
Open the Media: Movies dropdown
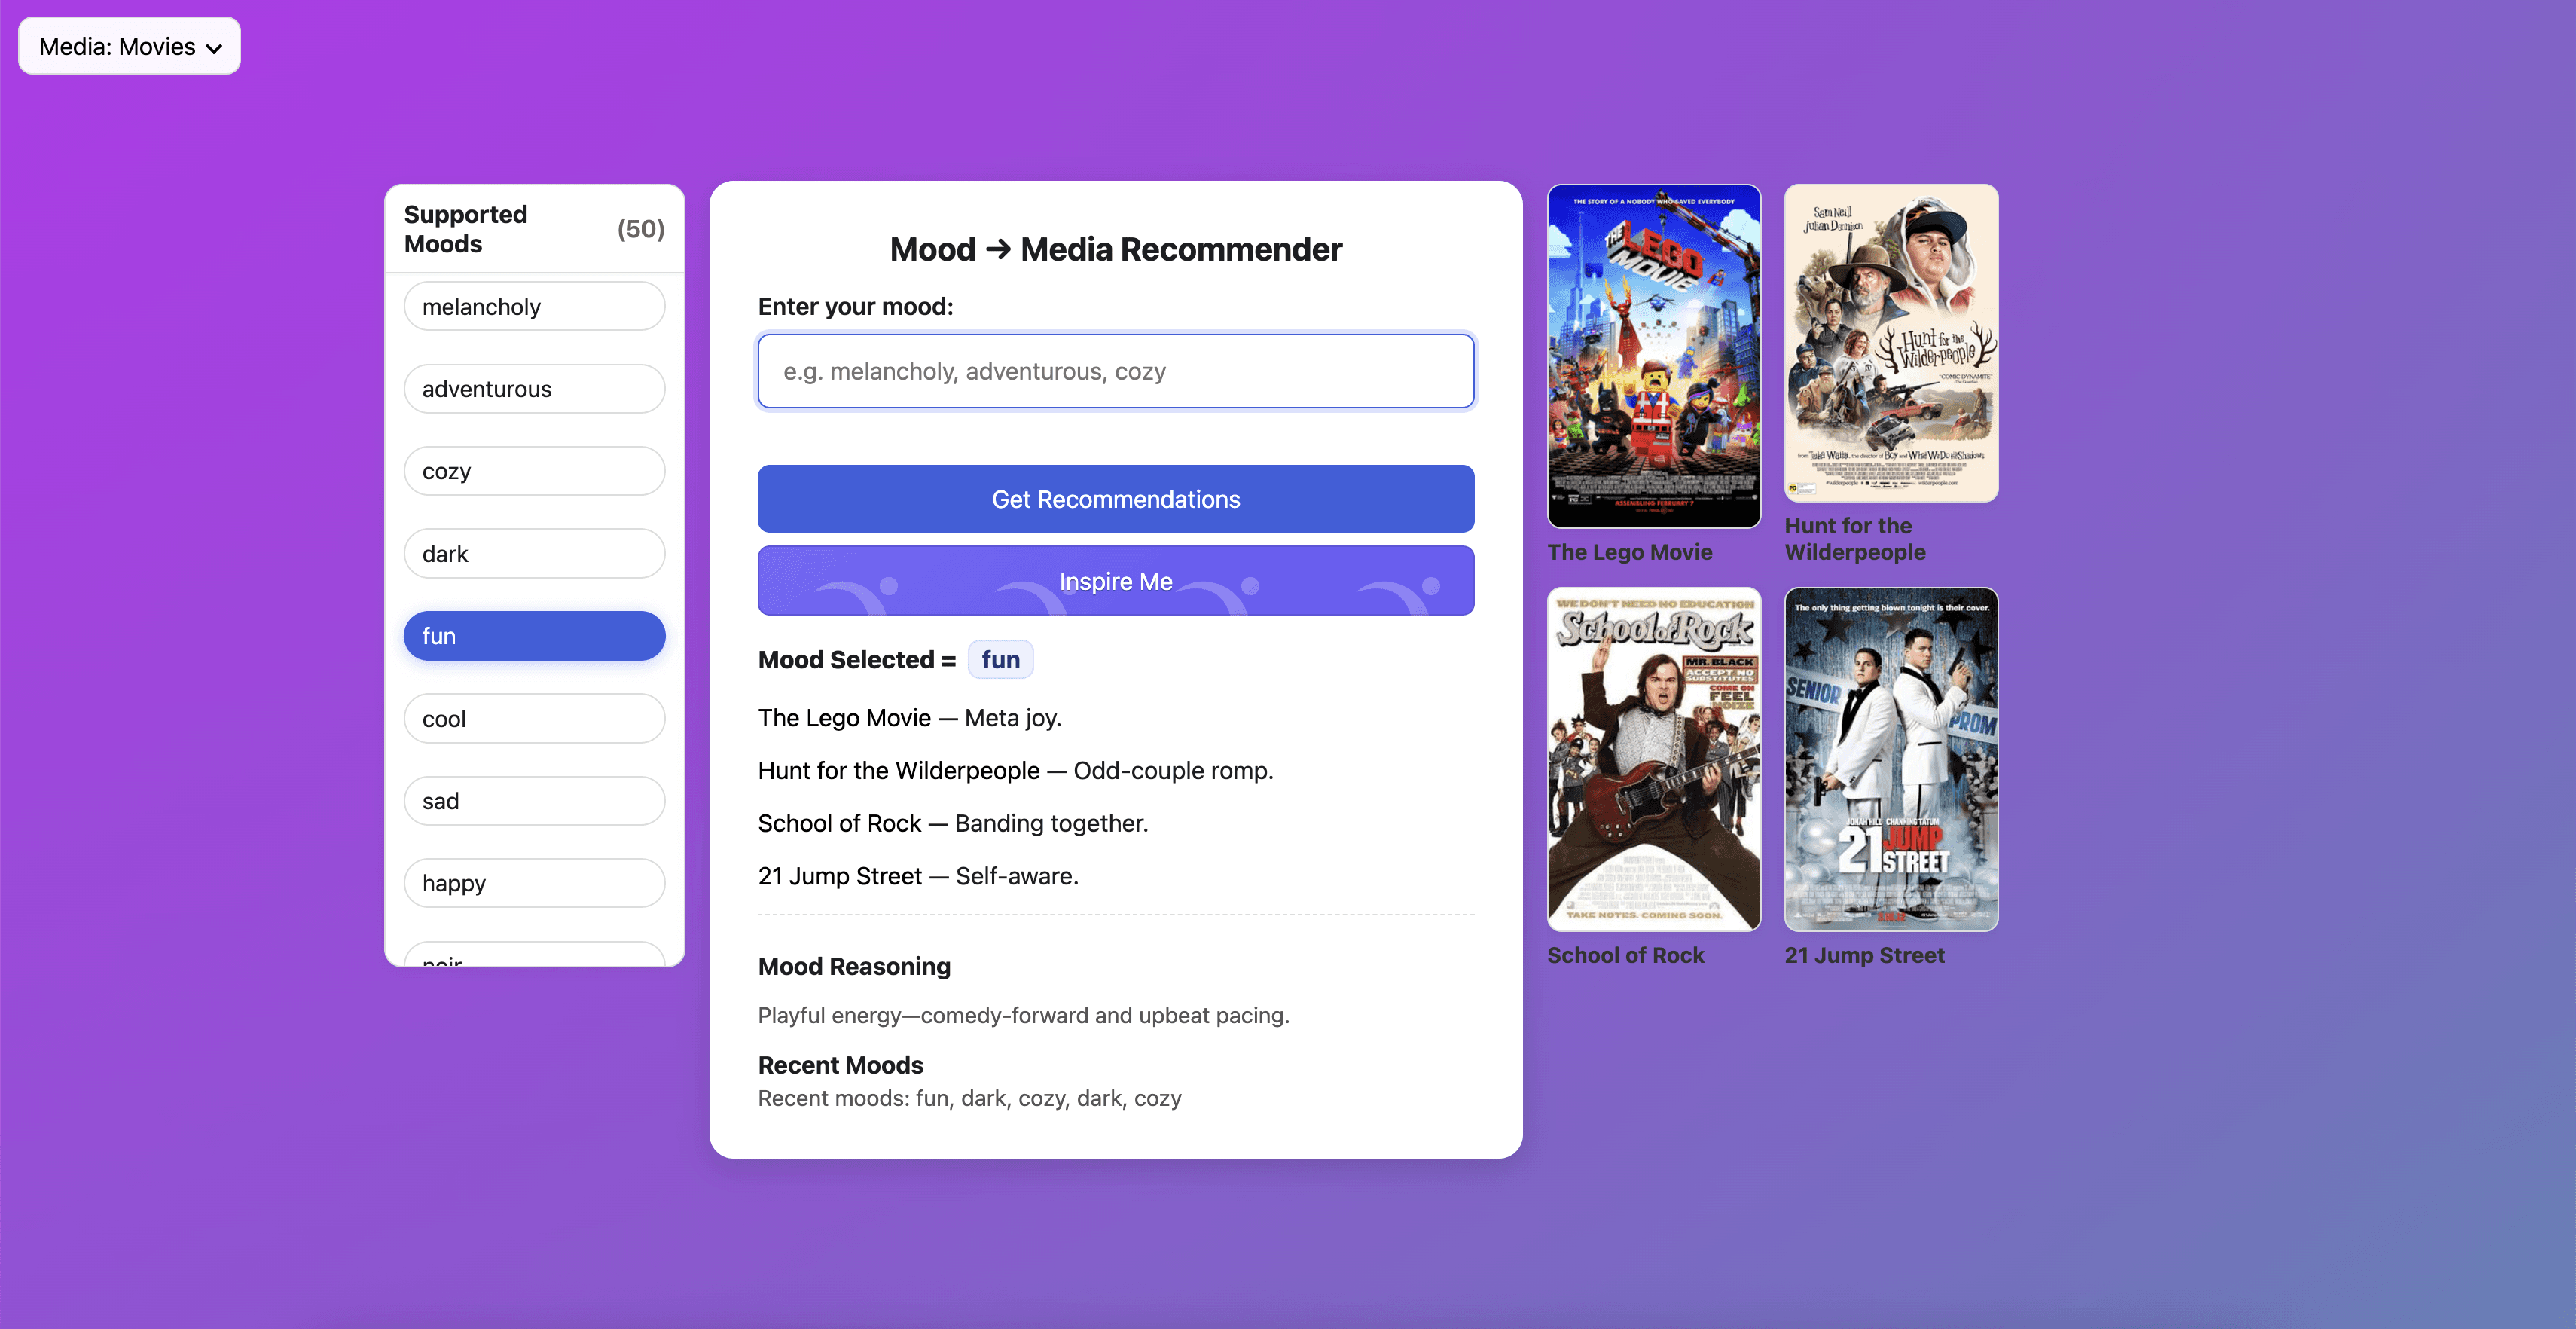pyautogui.click(x=129, y=46)
